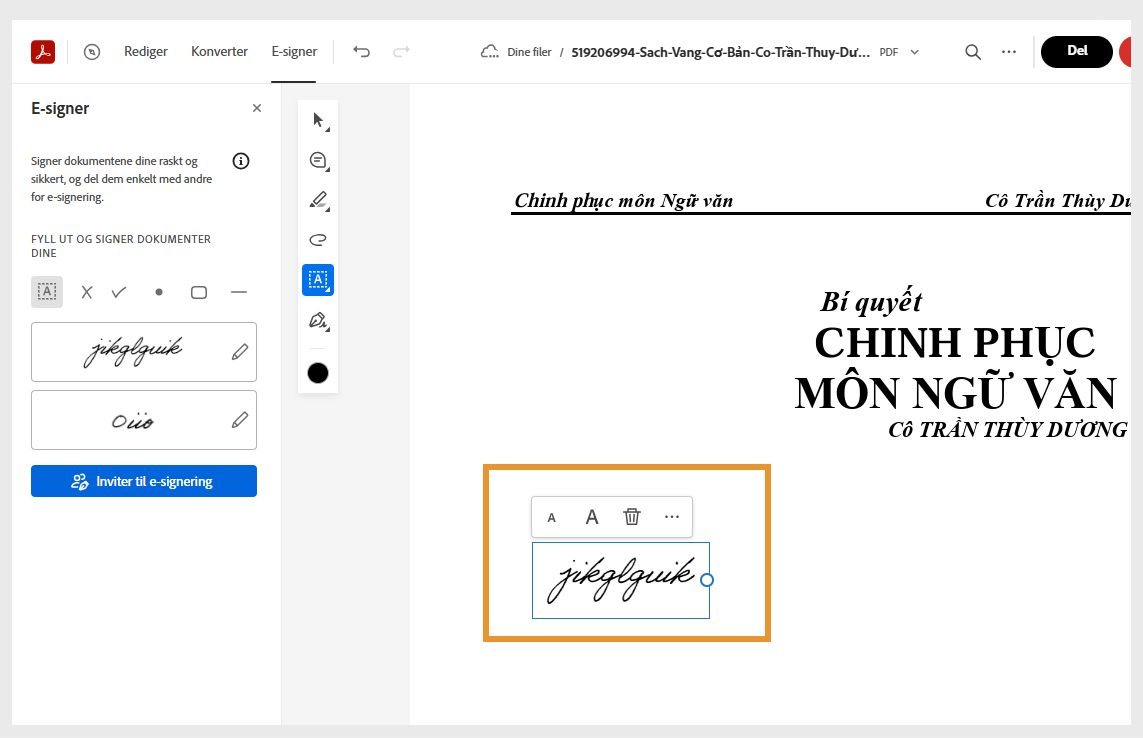
Task: Edit the Oiio initials pencil
Action: [240, 420]
